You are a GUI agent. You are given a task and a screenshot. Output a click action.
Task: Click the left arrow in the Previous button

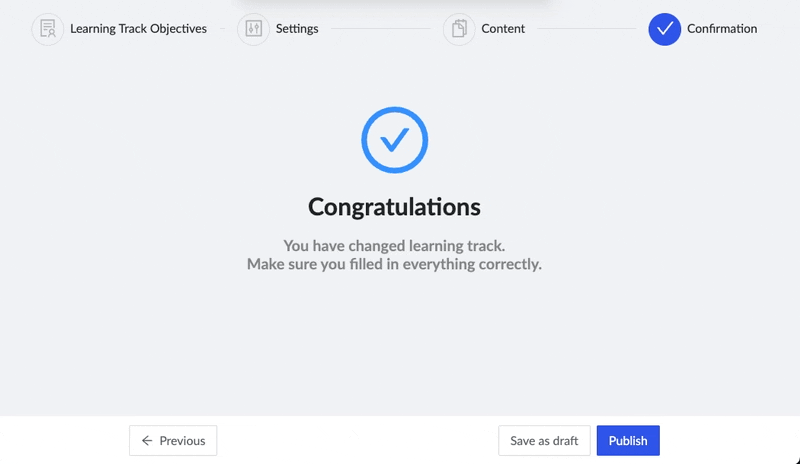147,441
